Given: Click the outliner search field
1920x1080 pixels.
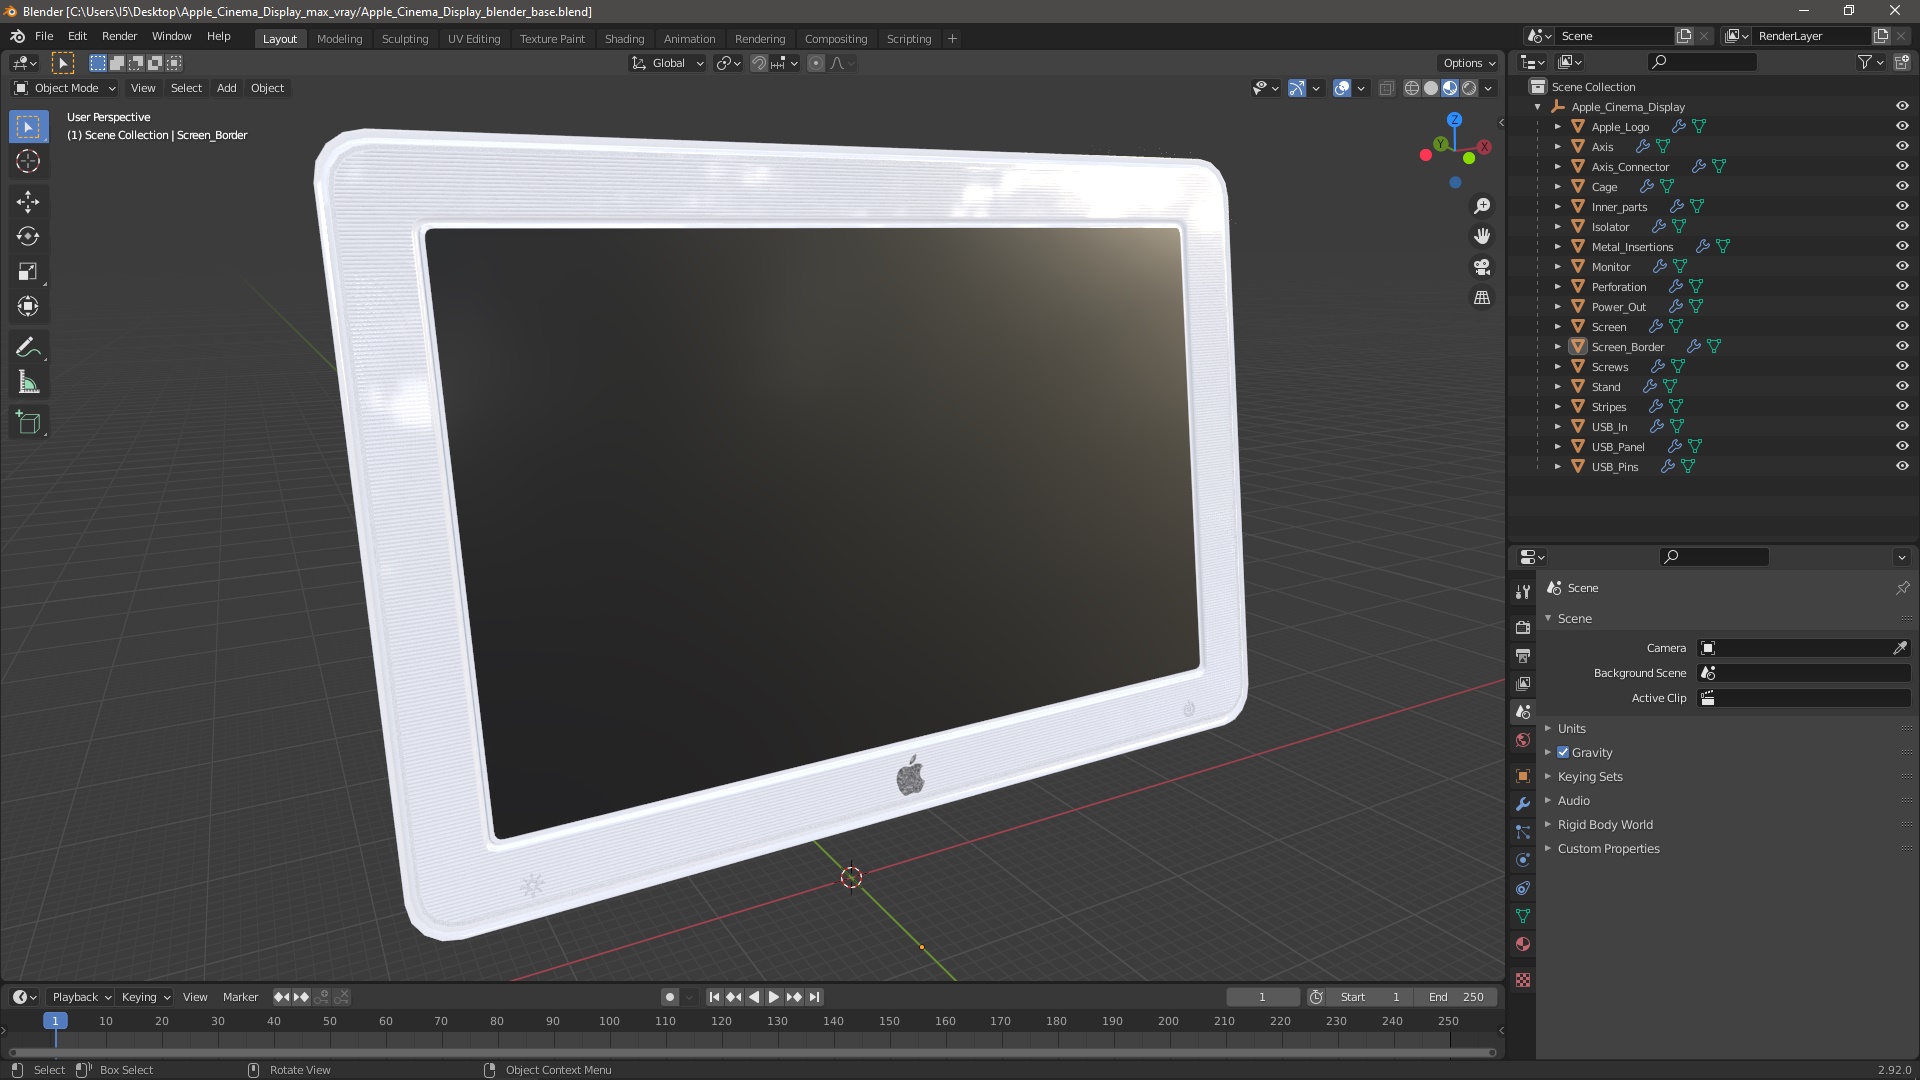Looking at the screenshot, I should 1701,62.
